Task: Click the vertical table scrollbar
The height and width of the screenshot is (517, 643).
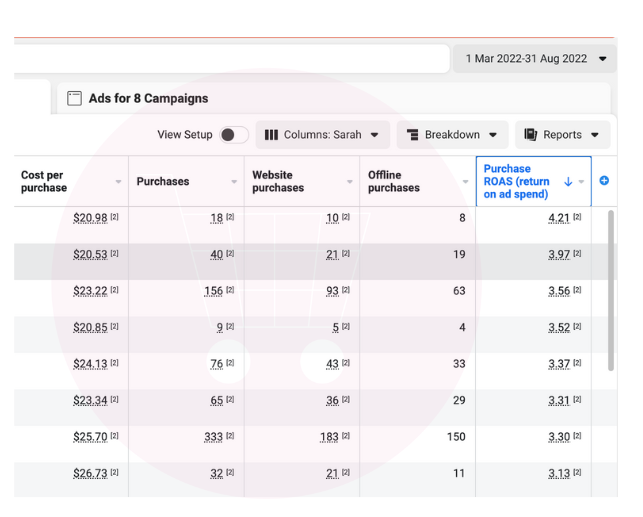Action: pos(611,290)
